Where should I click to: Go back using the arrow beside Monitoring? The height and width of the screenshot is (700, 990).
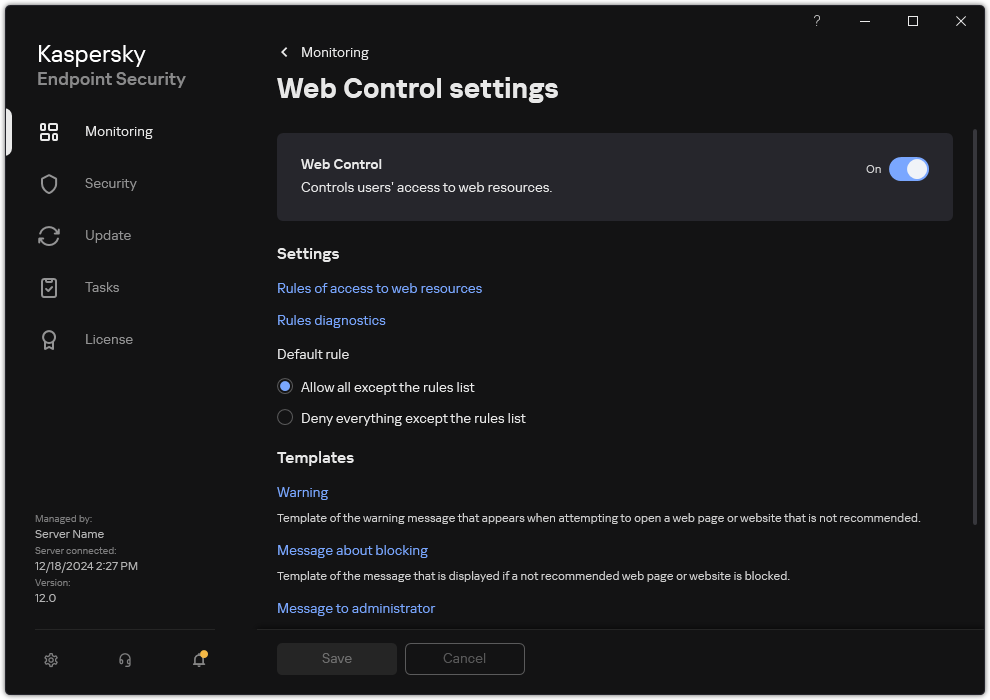click(x=284, y=52)
